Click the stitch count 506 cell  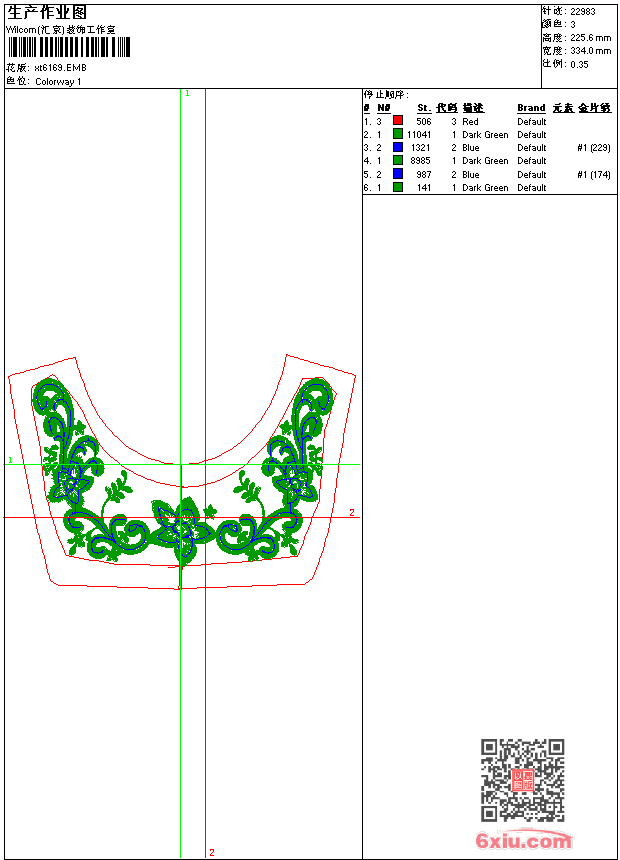click(424, 122)
